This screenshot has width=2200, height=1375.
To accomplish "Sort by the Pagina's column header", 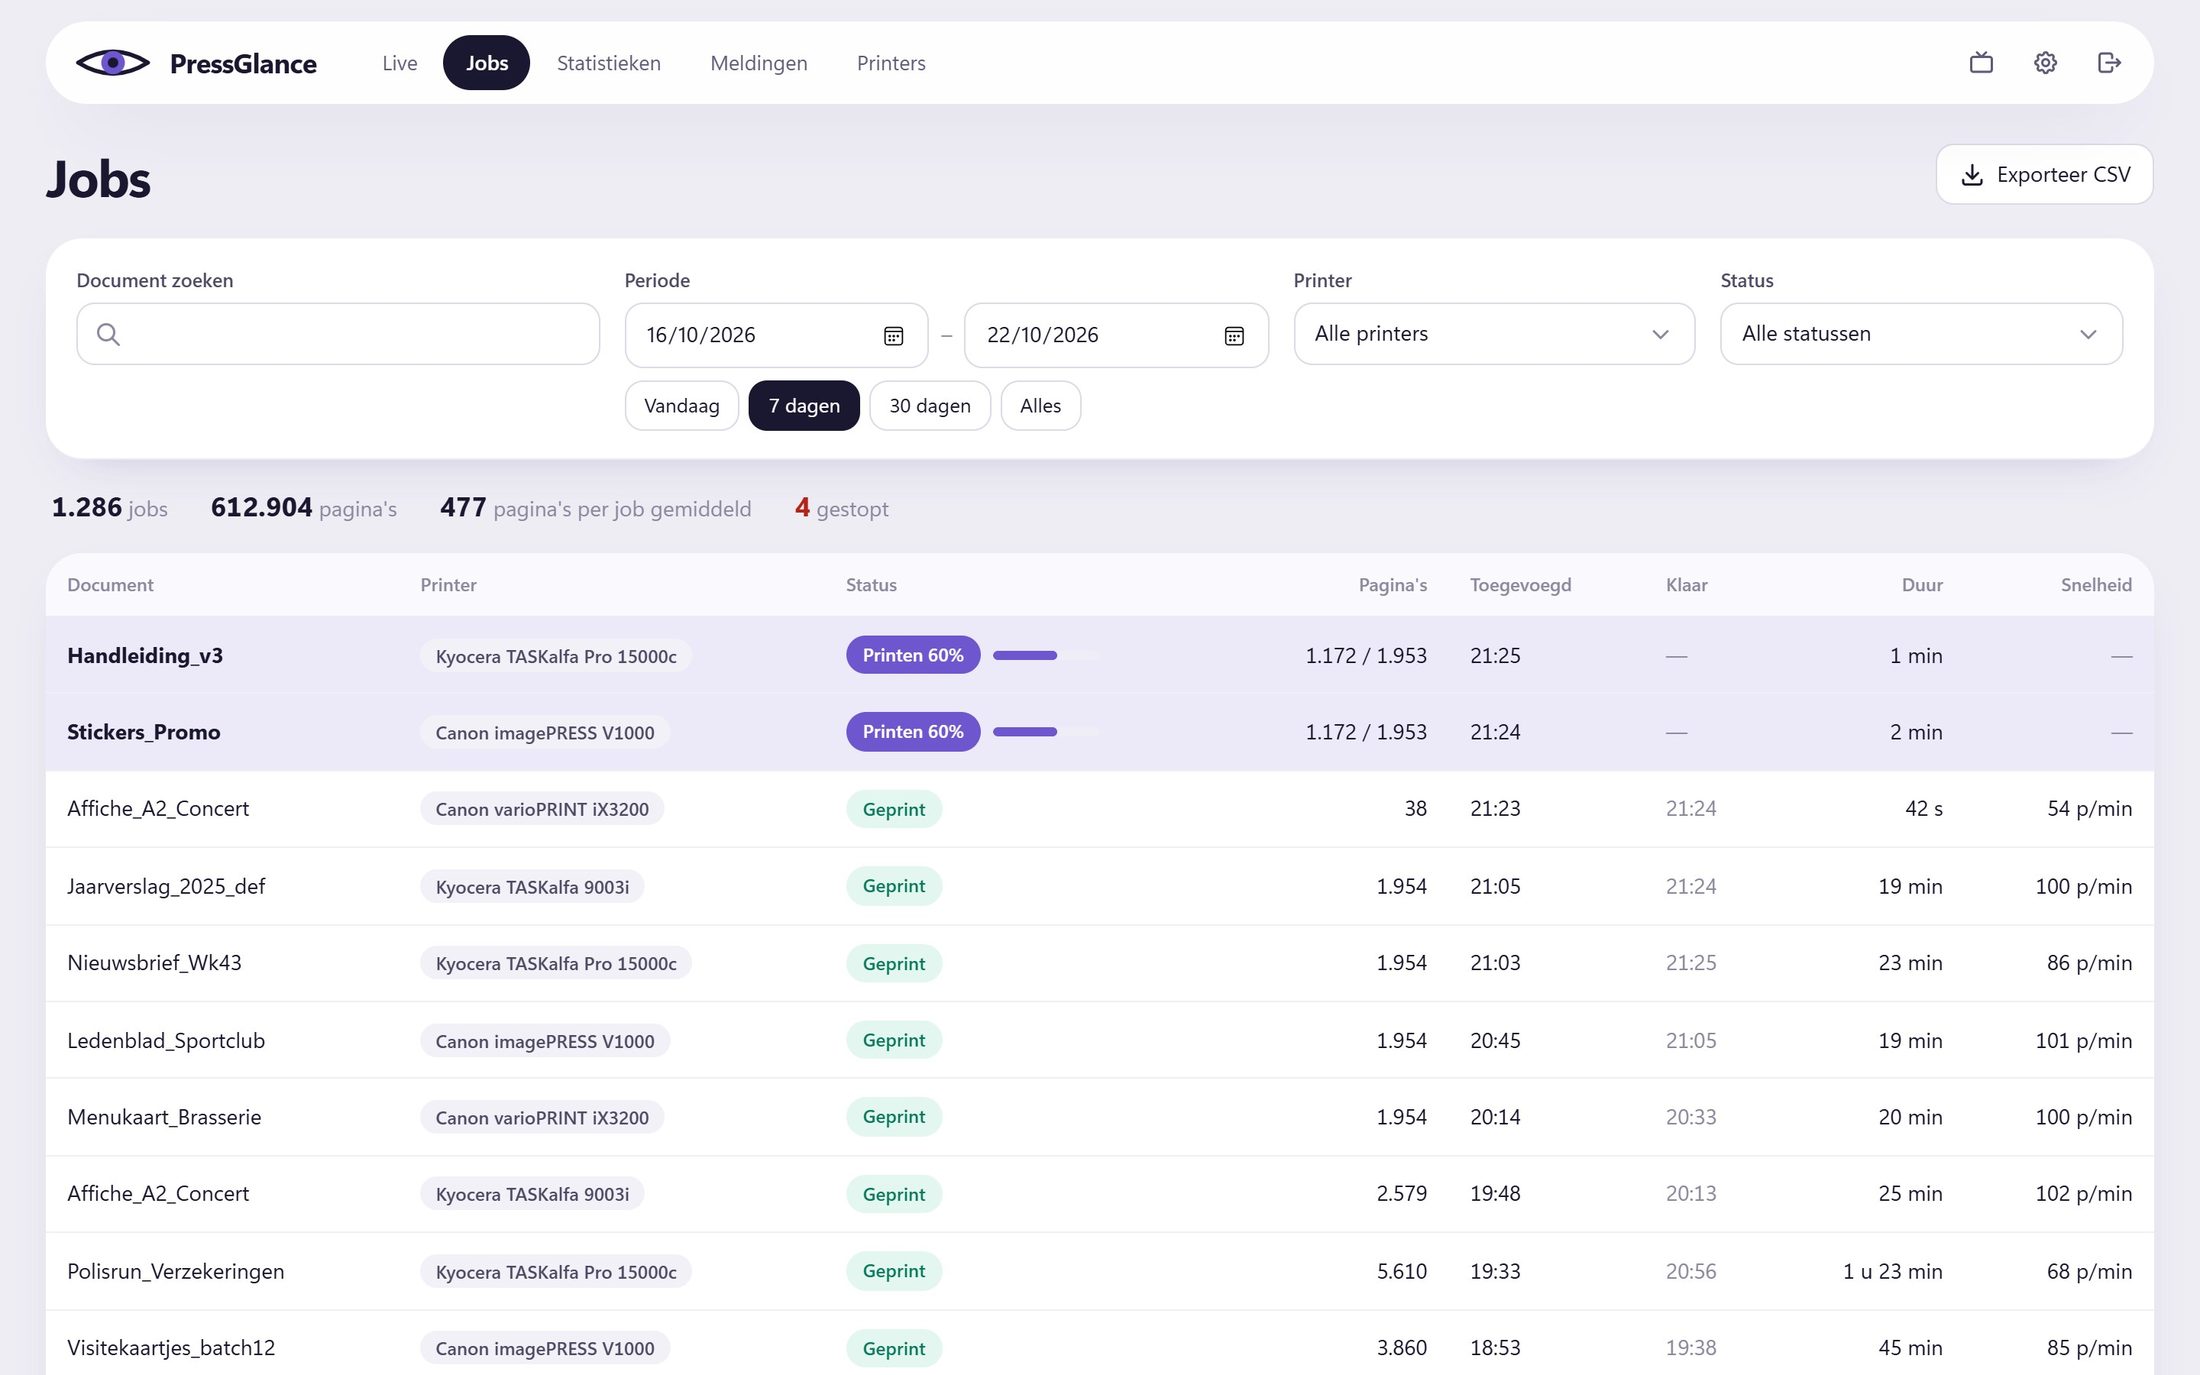I will click(1392, 585).
